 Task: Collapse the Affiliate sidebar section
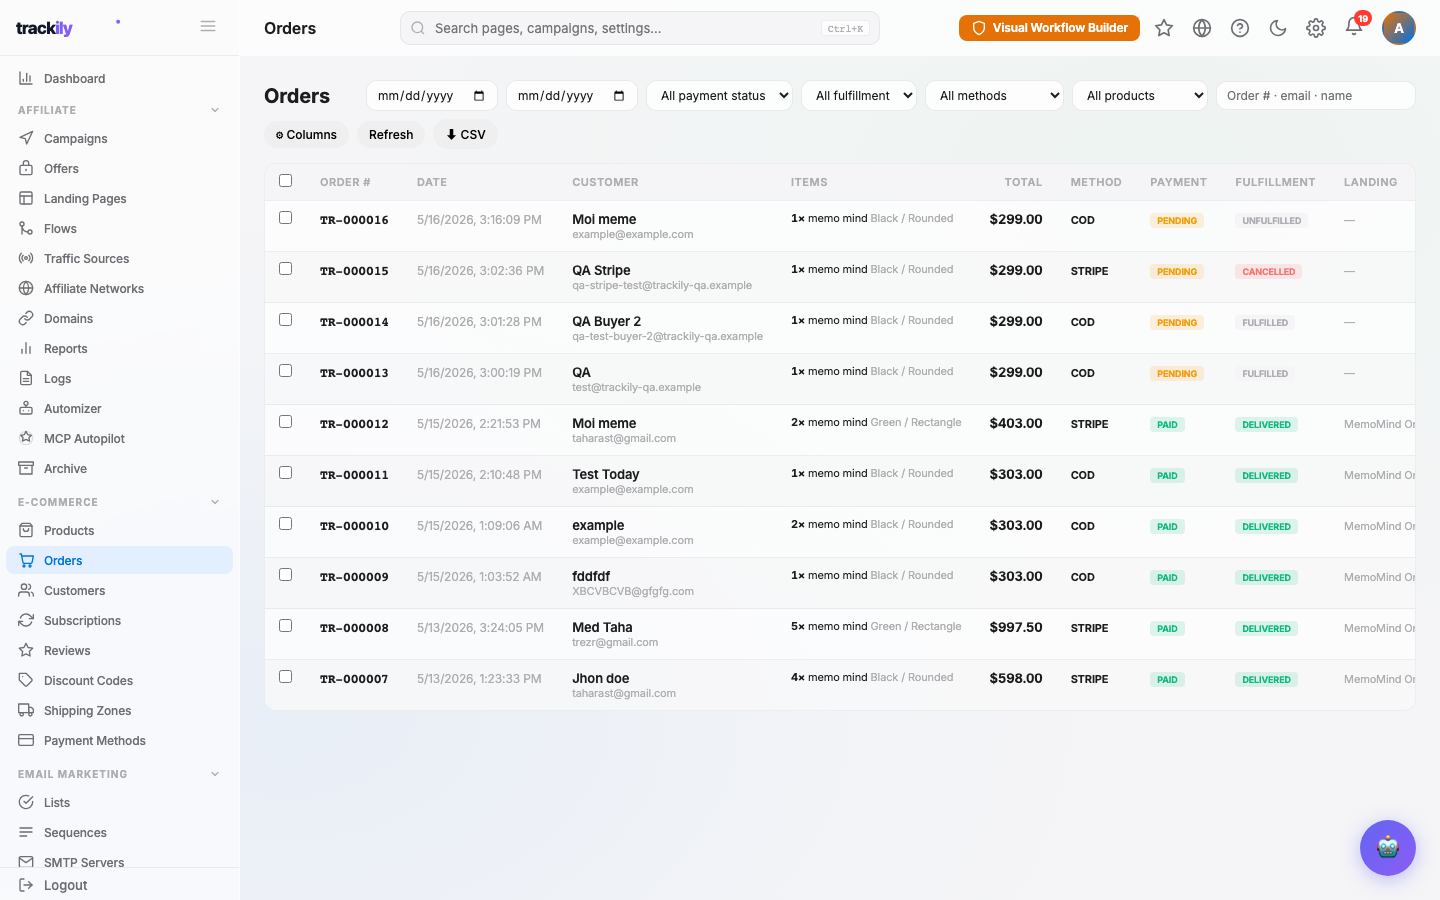[215, 110]
